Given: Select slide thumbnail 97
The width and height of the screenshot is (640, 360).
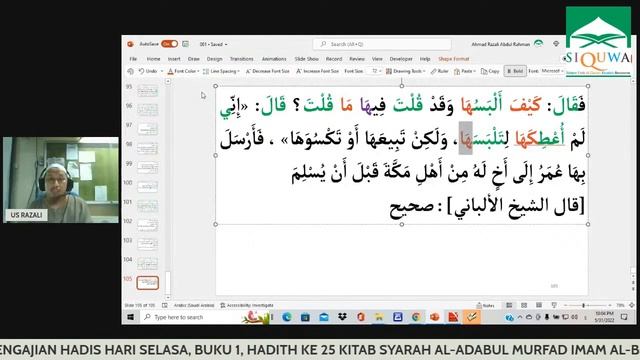Looking at the screenshot, I should click(x=147, y=129).
